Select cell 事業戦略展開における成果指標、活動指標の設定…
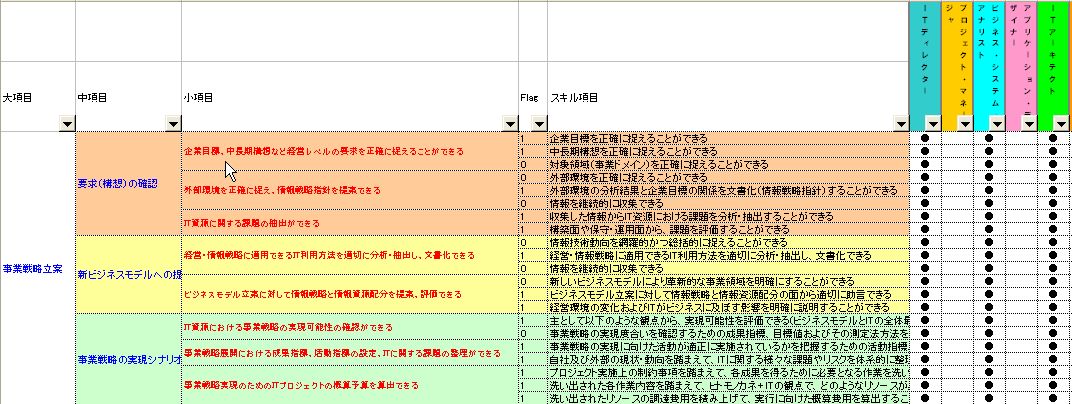Image resolution: width=1072 pixels, height=404 pixels. coord(349,353)
